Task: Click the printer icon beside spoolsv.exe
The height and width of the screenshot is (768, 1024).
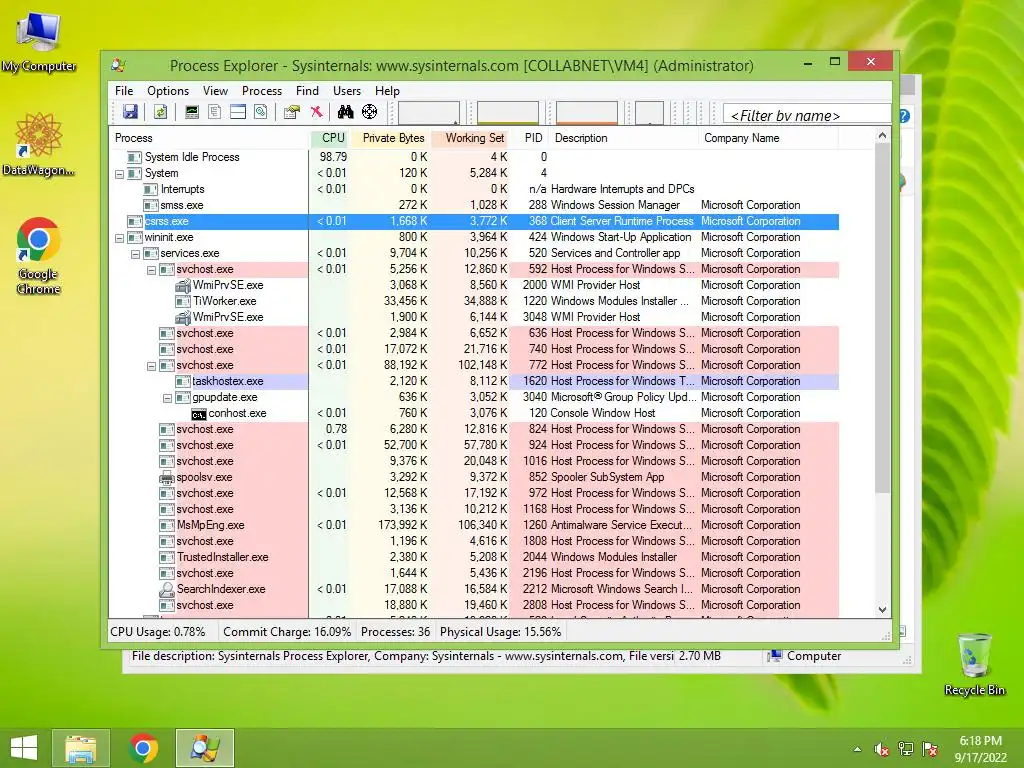Action: pos(167,477)
